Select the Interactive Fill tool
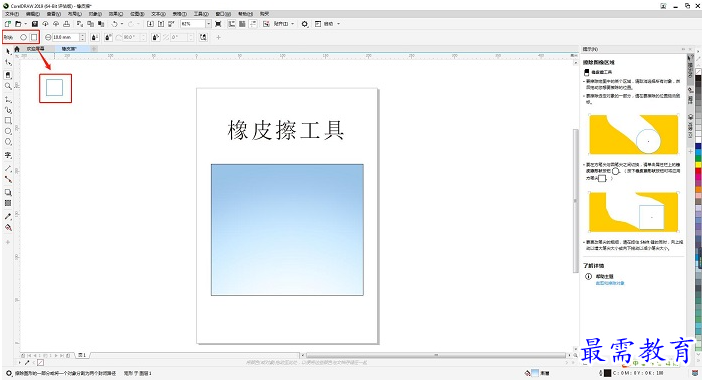This screenshot has width=702, height=382. (x=8, y=227)
